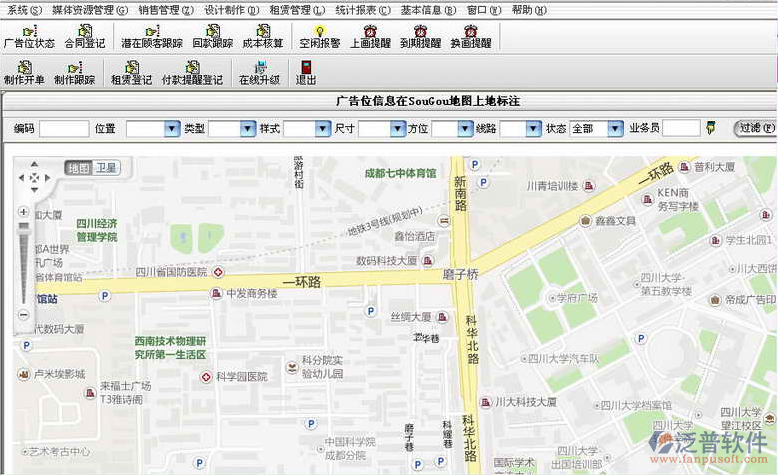Click the map zoom level slider

(x=23, y=260)
